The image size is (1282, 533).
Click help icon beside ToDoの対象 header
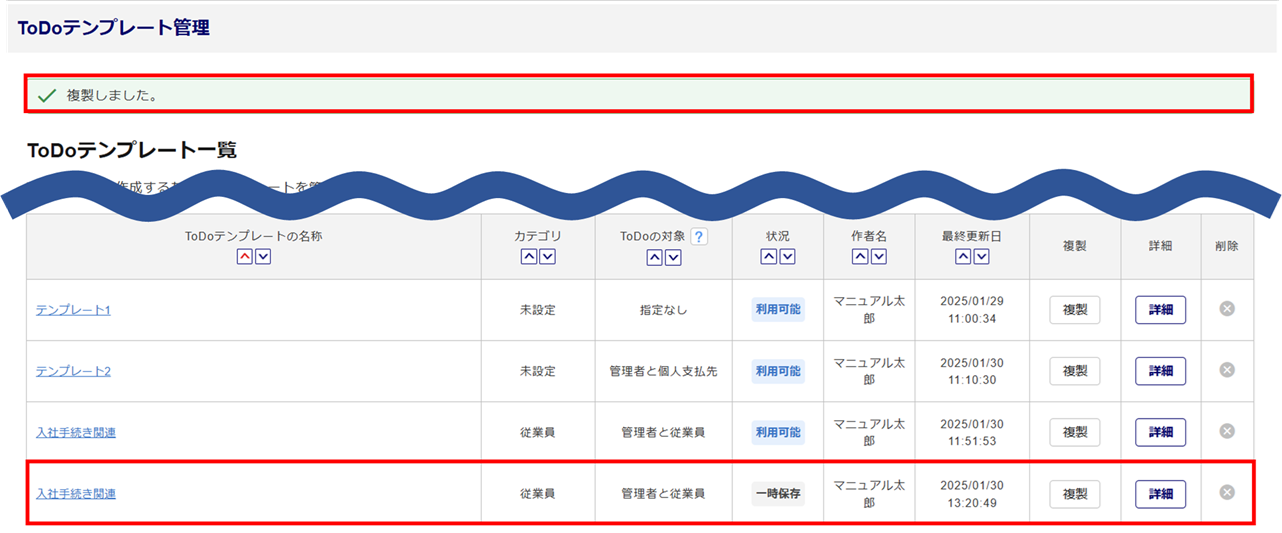pos(699,237)
